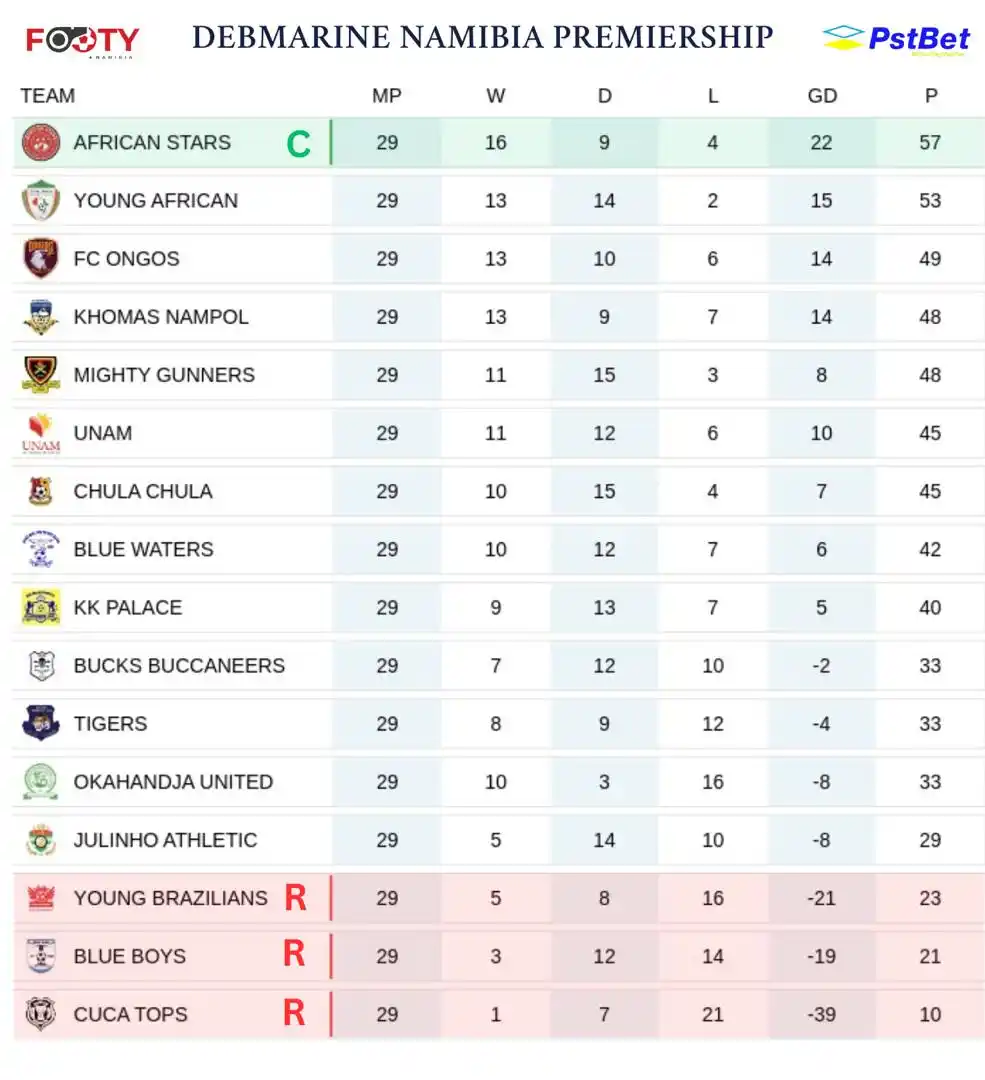Select the KK Palace yellow badge

[41, 608]
